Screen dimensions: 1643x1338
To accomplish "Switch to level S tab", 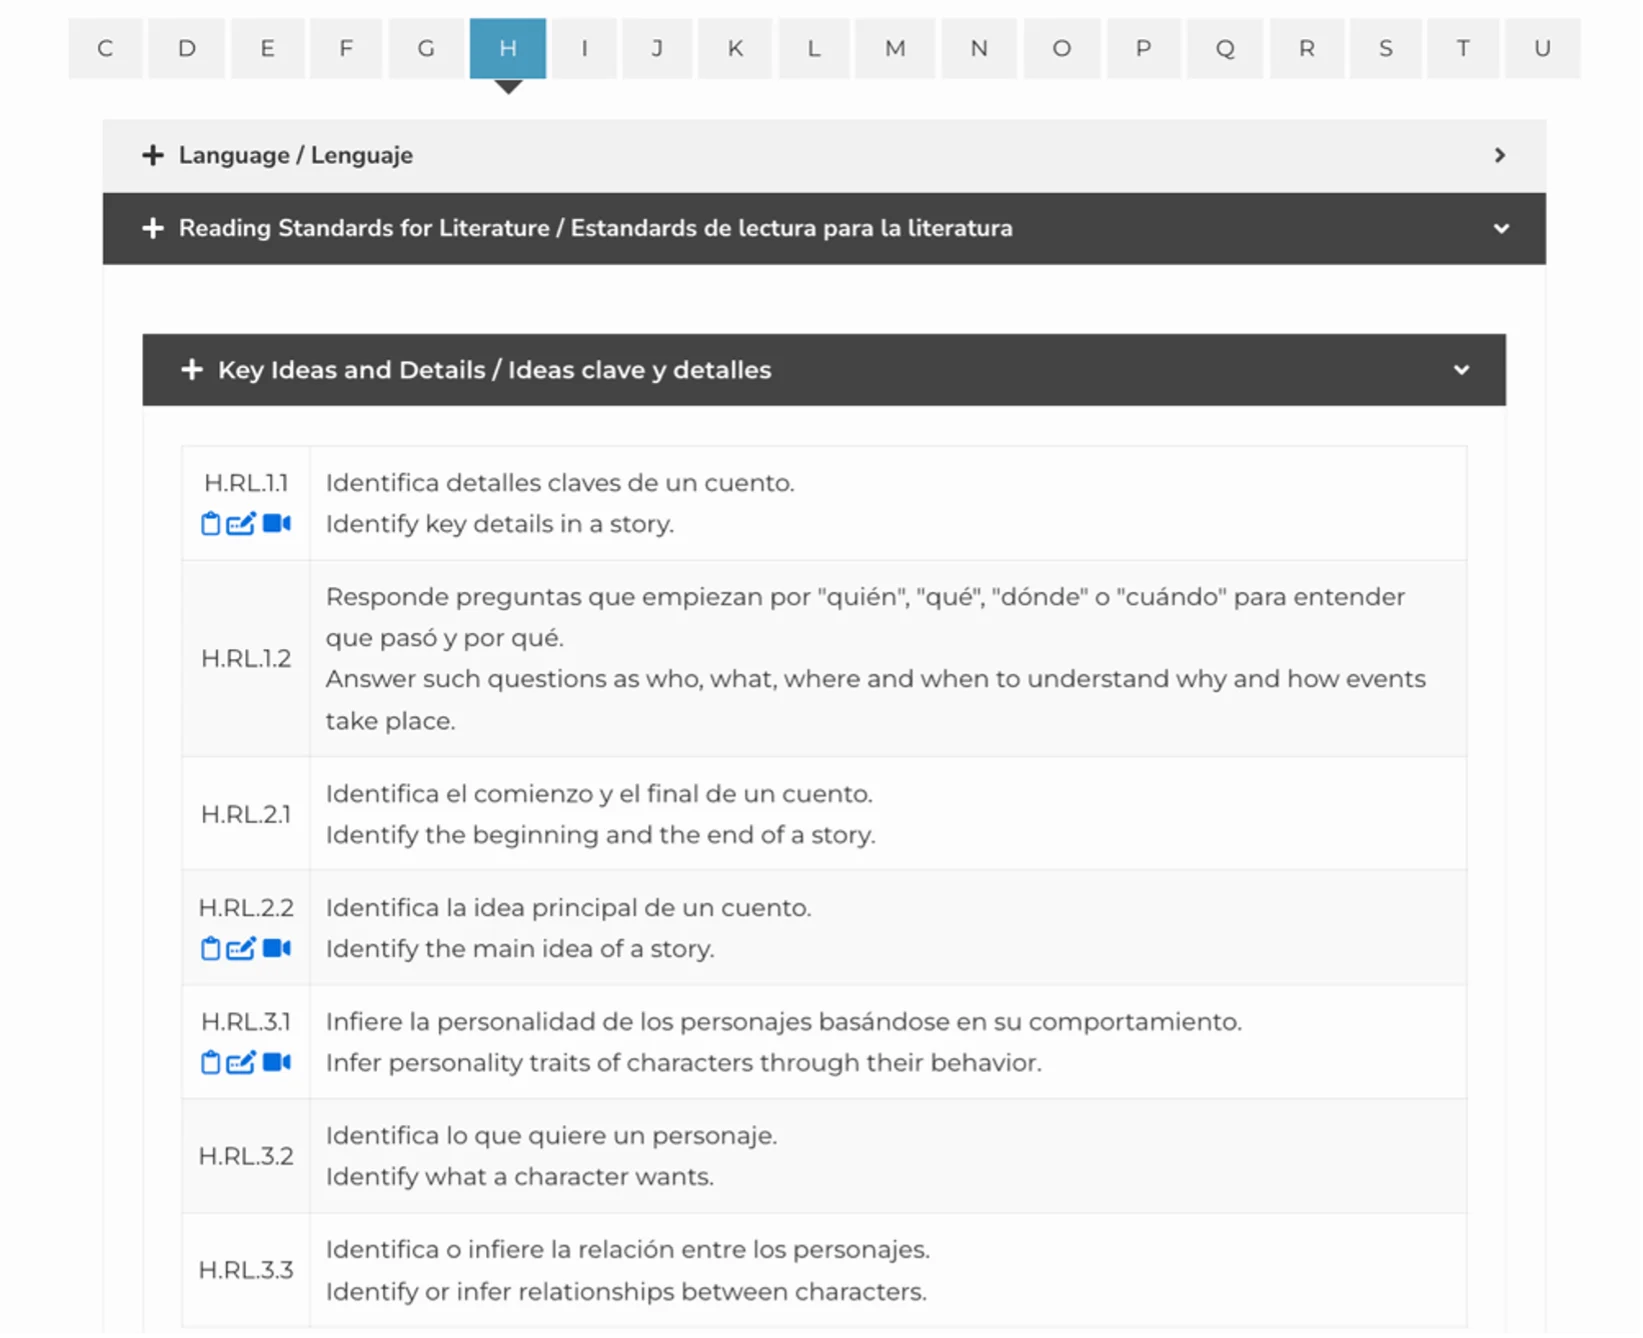I will tap(1386, 48).
